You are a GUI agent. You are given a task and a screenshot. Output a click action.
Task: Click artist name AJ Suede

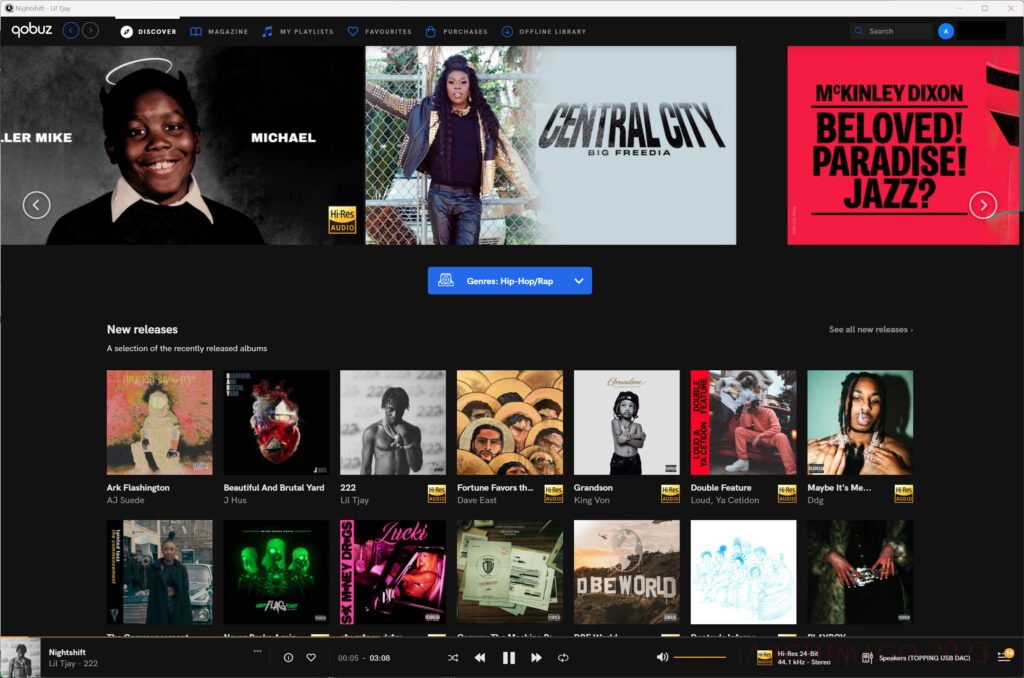click(125, 500)
